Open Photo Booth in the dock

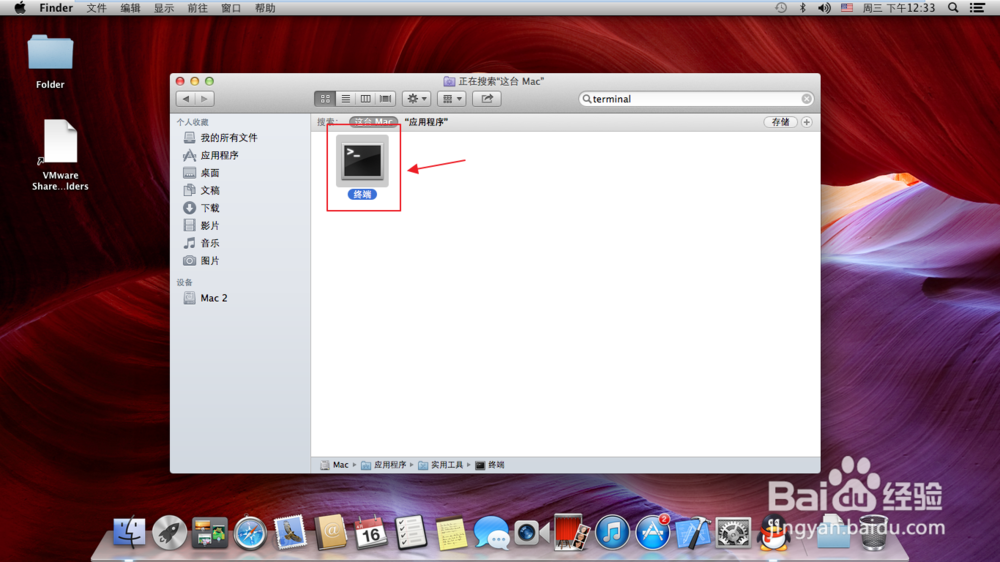click(571, 533)
